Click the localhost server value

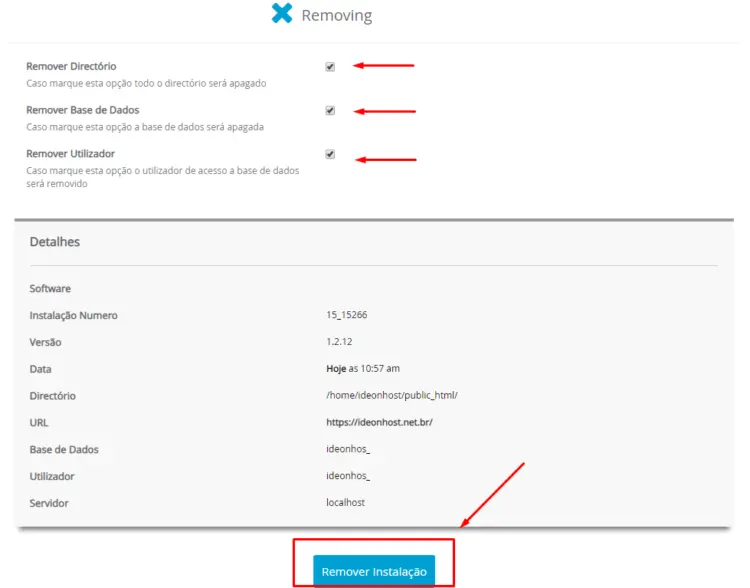point(345,502)
